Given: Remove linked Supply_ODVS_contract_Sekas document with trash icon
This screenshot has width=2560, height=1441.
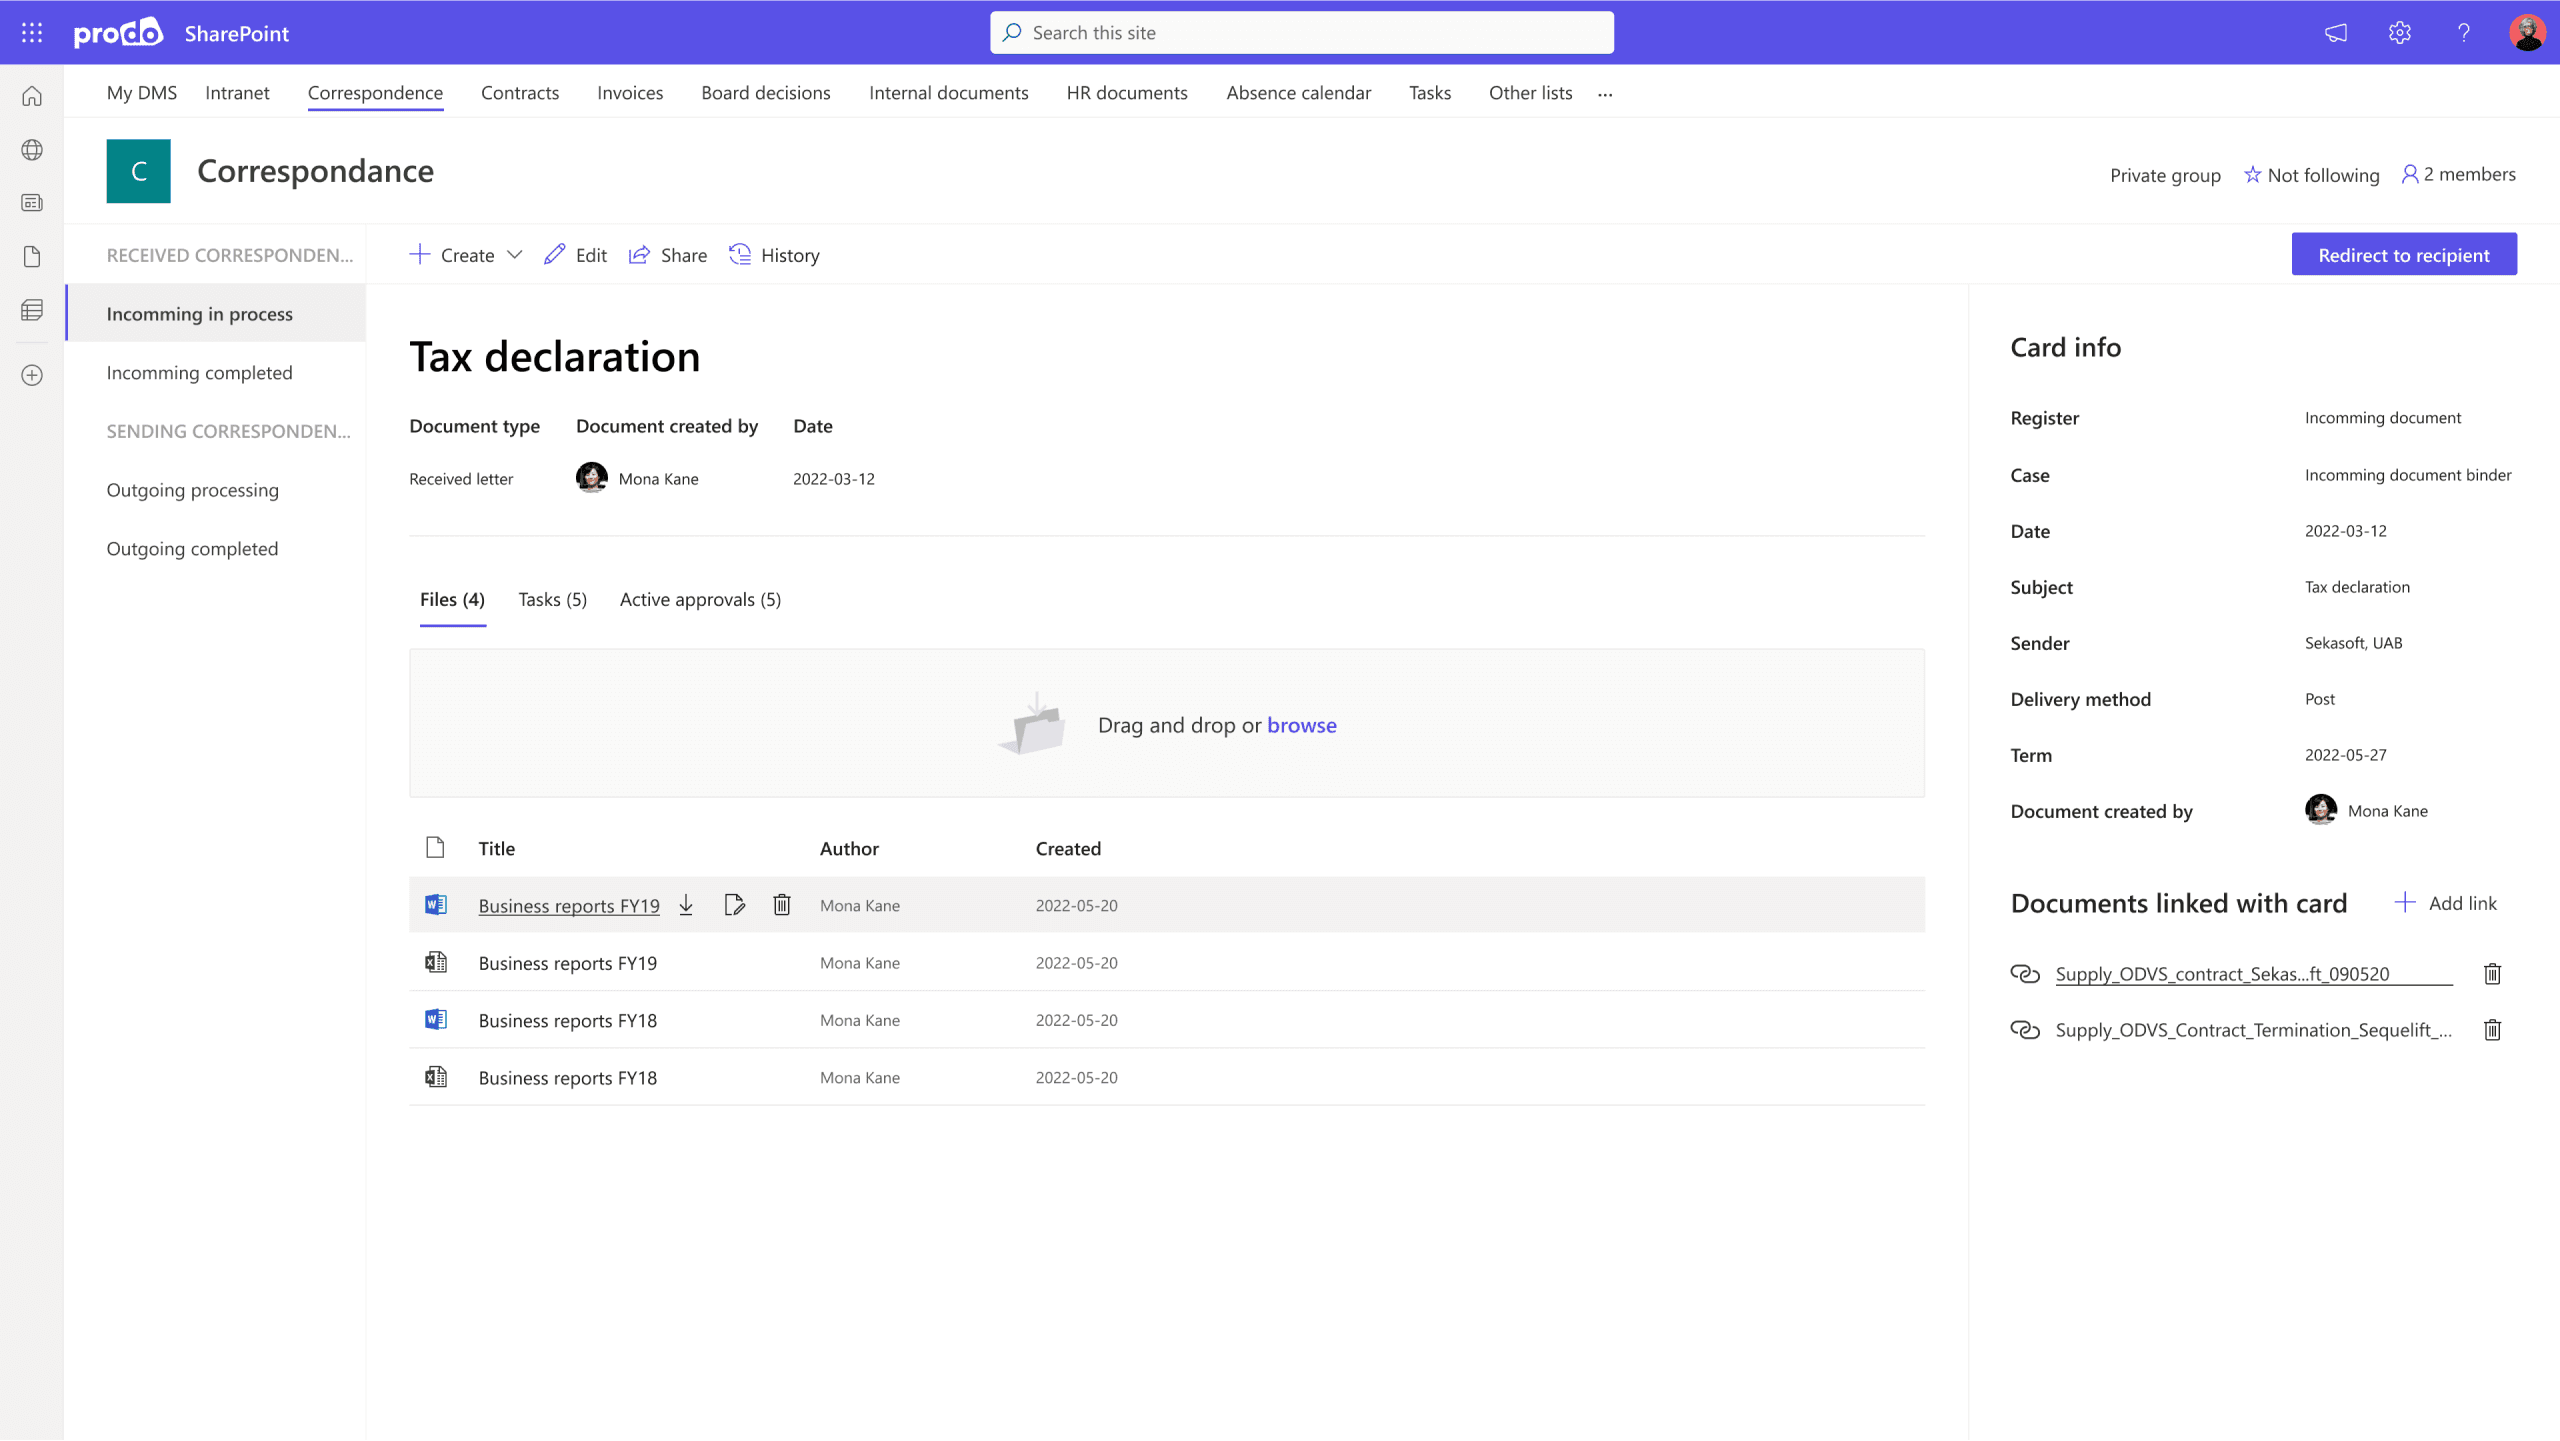Looking at the screenshot, I should [2492, 974].
